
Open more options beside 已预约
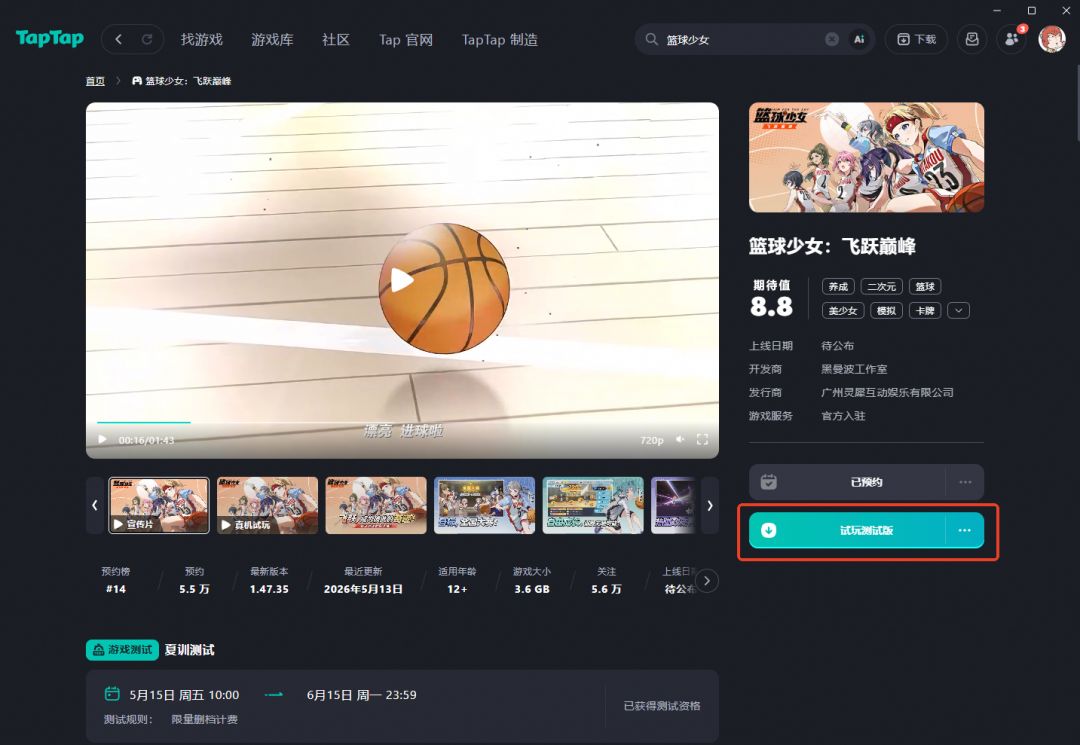pos(965,482)
